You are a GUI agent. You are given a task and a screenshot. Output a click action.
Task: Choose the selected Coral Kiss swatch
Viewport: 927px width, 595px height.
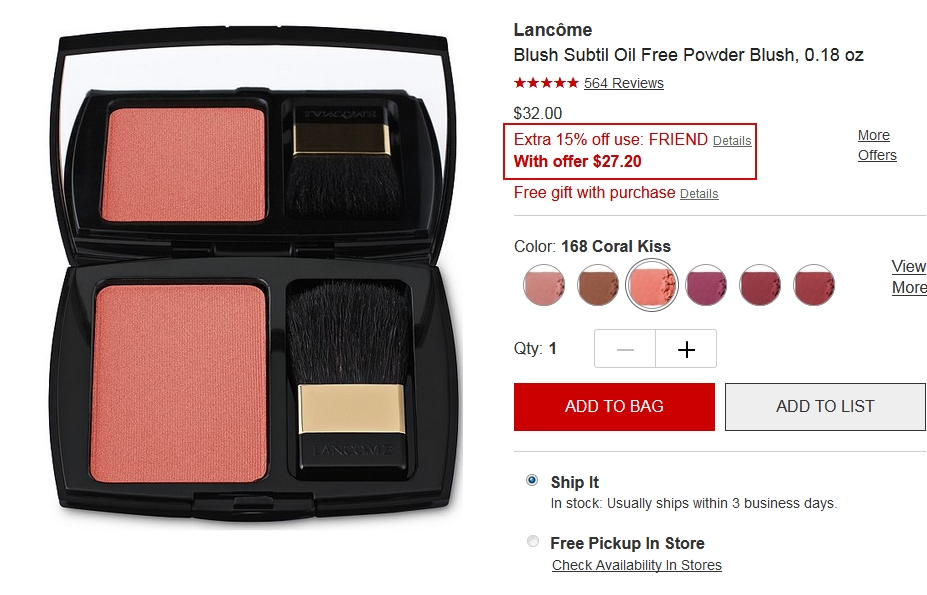coord(652,285)
